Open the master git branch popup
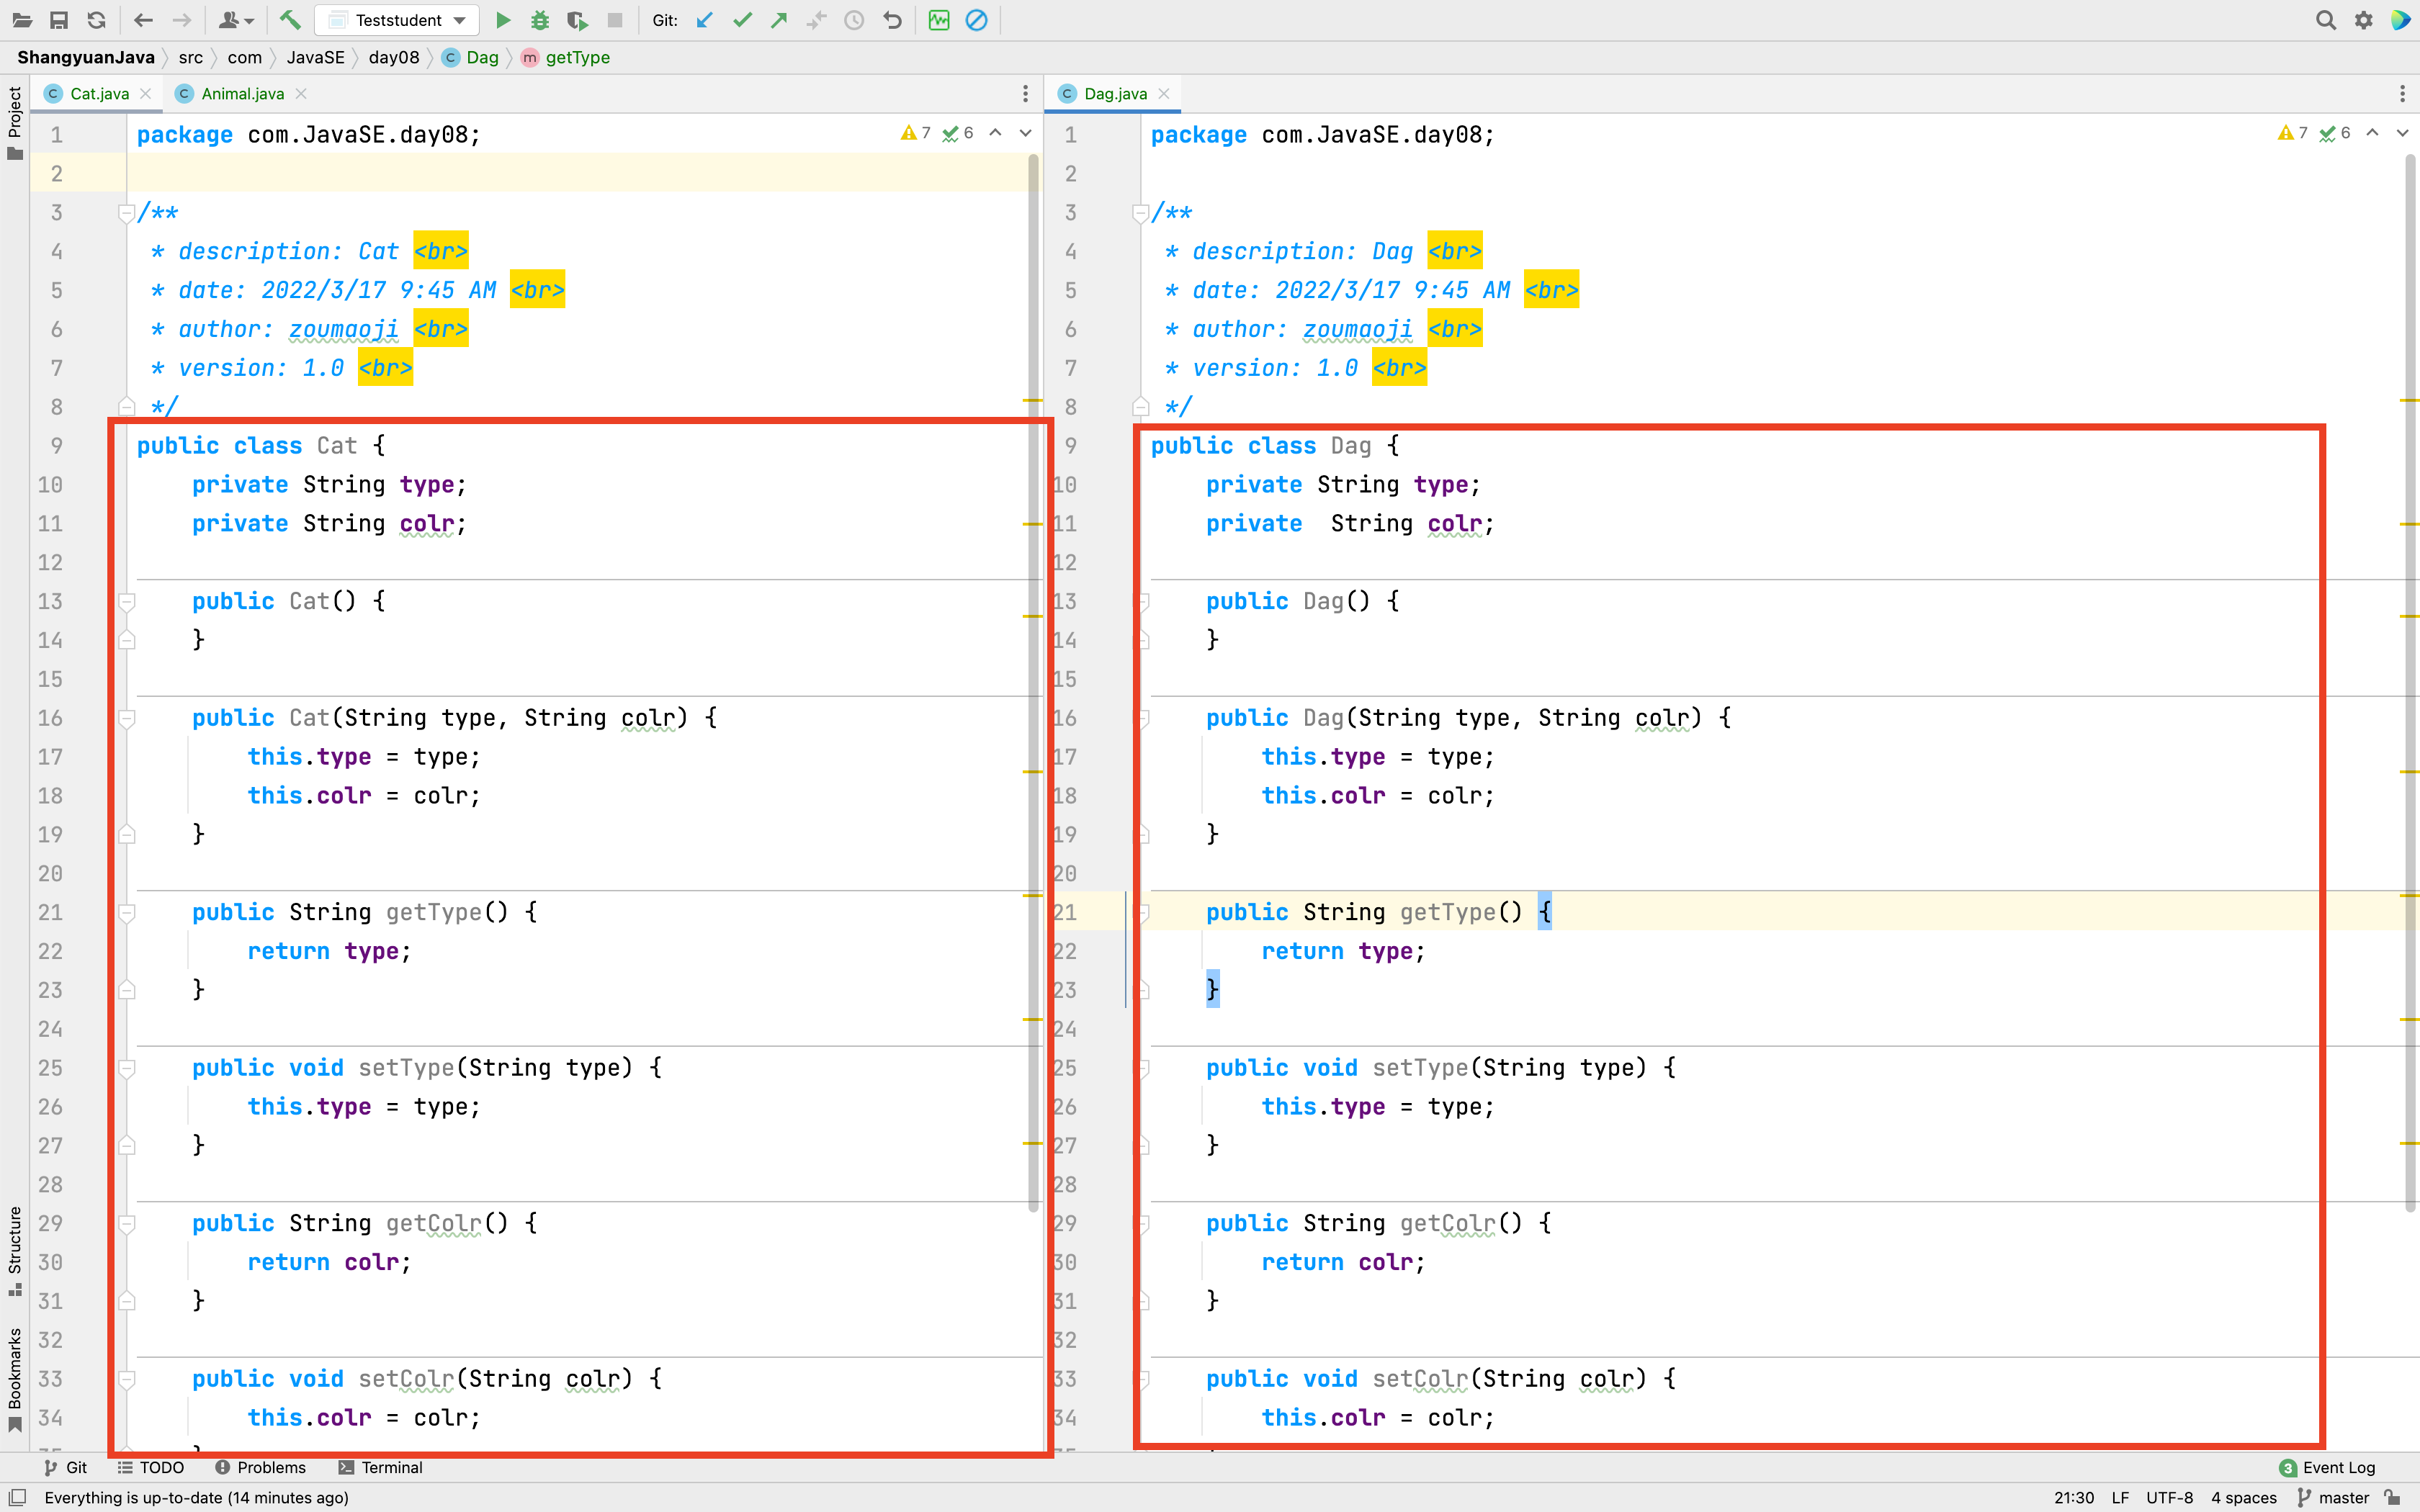Screen dimensions: 2420x1512 click(2334, 1497)
